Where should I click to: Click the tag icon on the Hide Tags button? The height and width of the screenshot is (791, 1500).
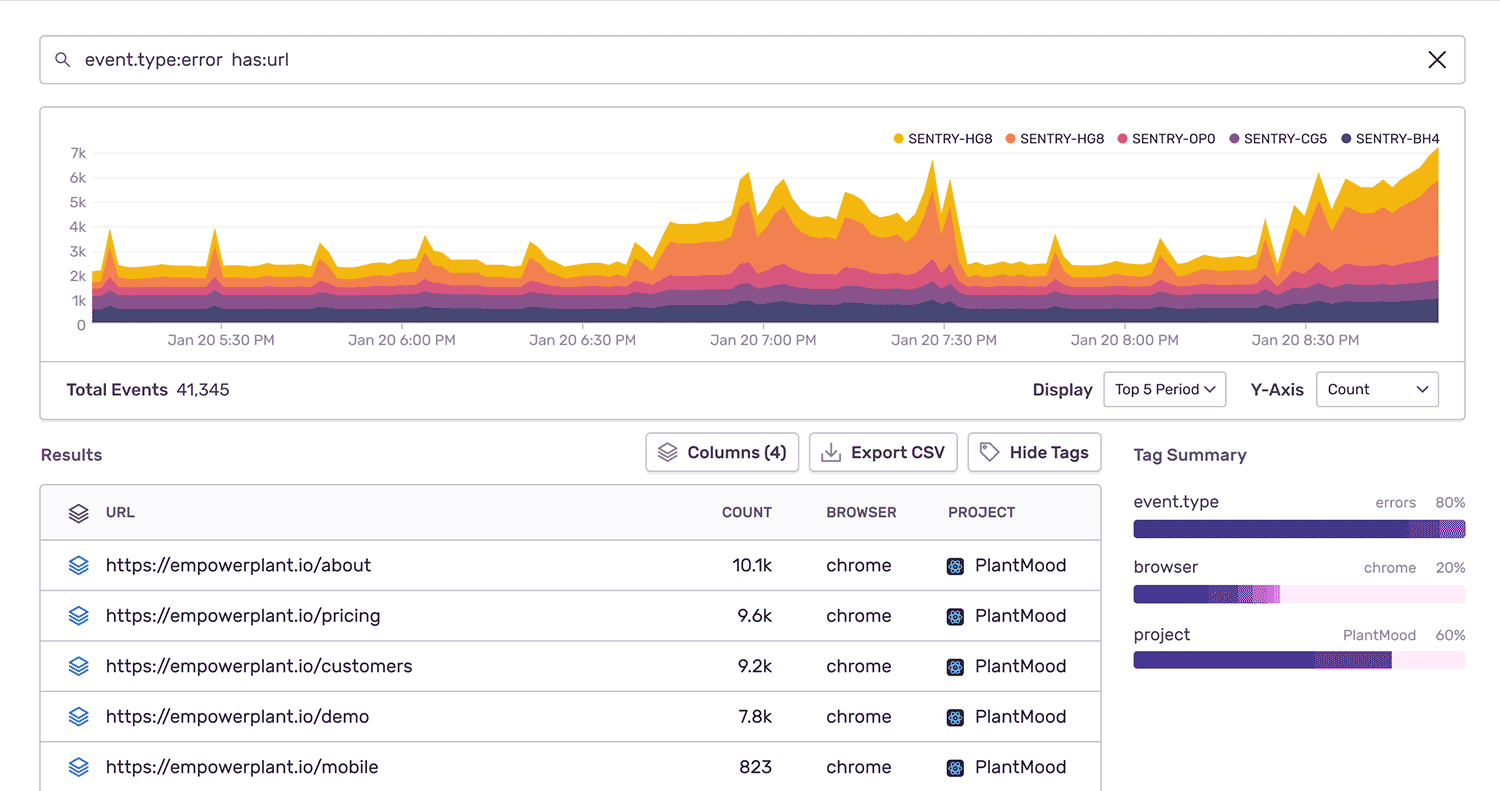click(x=990, y=452)
